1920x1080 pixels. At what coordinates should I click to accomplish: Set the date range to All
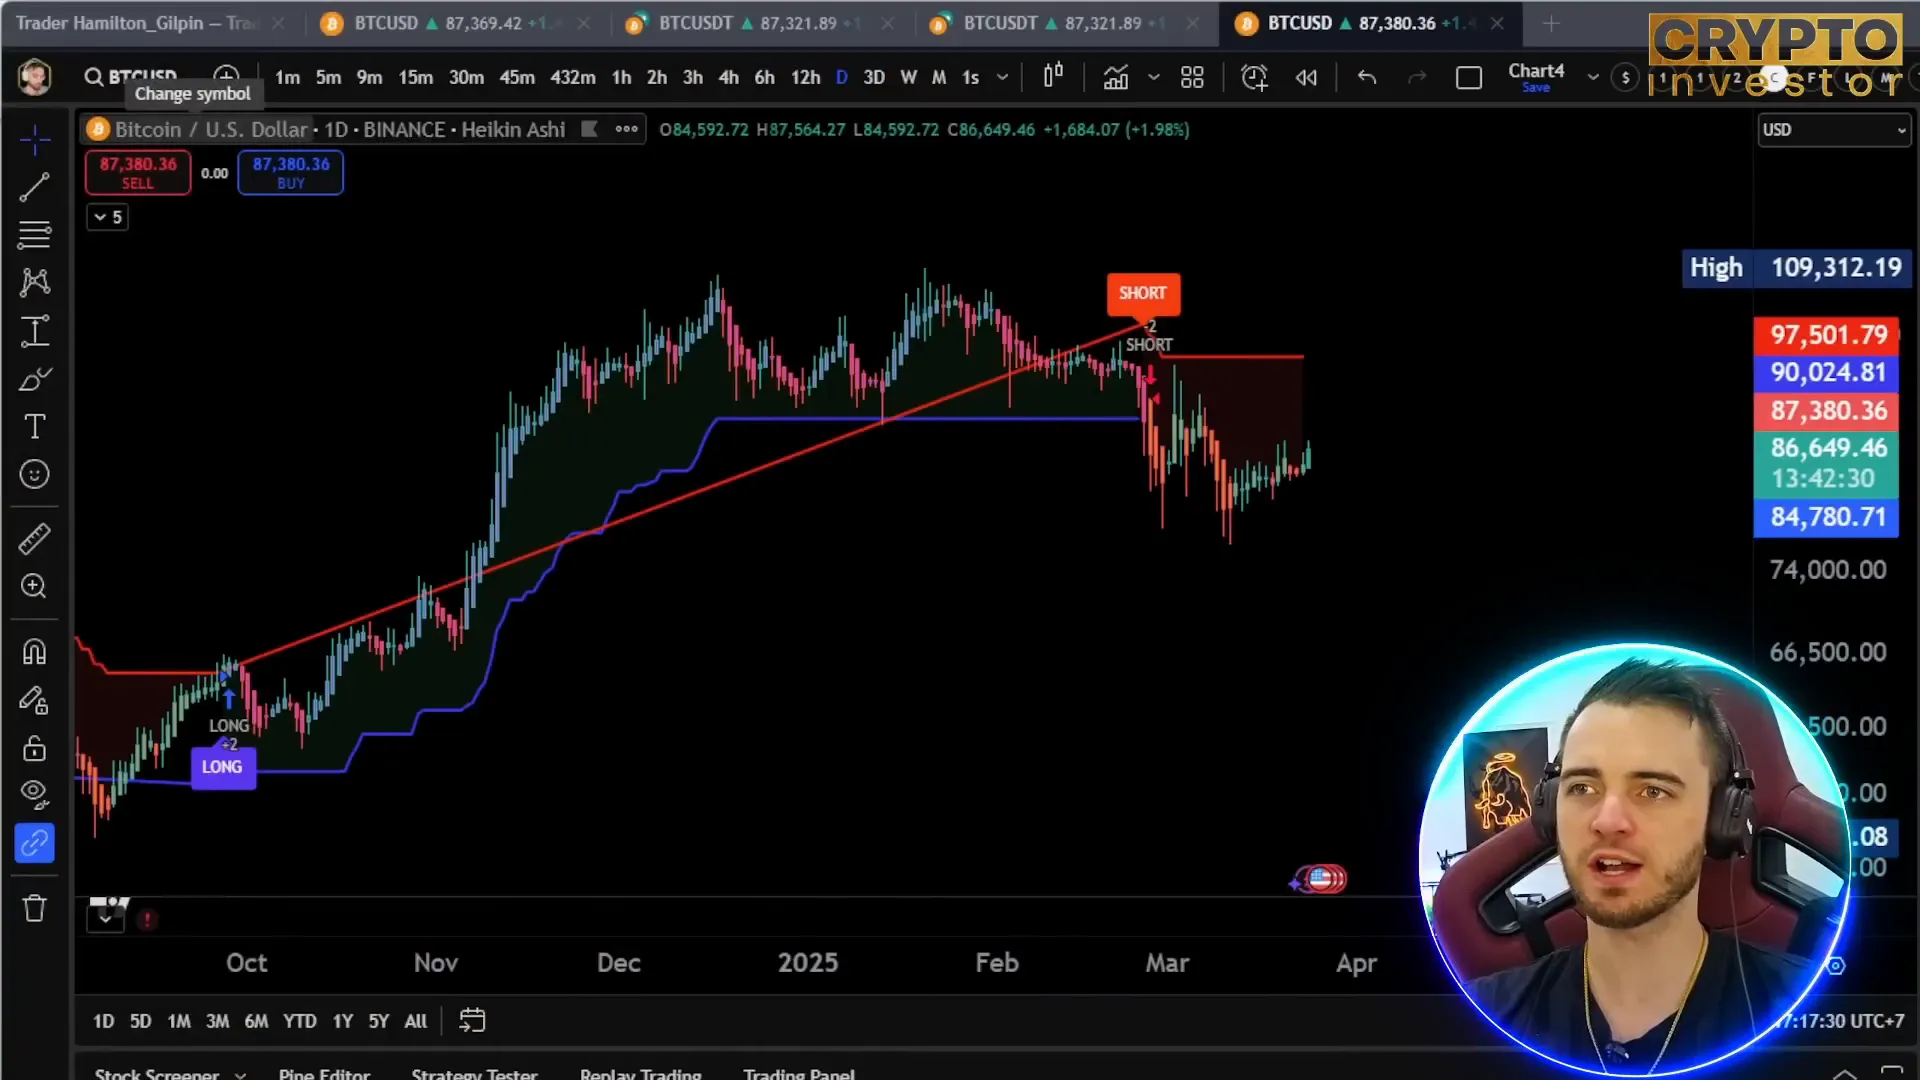[415, 1021]
